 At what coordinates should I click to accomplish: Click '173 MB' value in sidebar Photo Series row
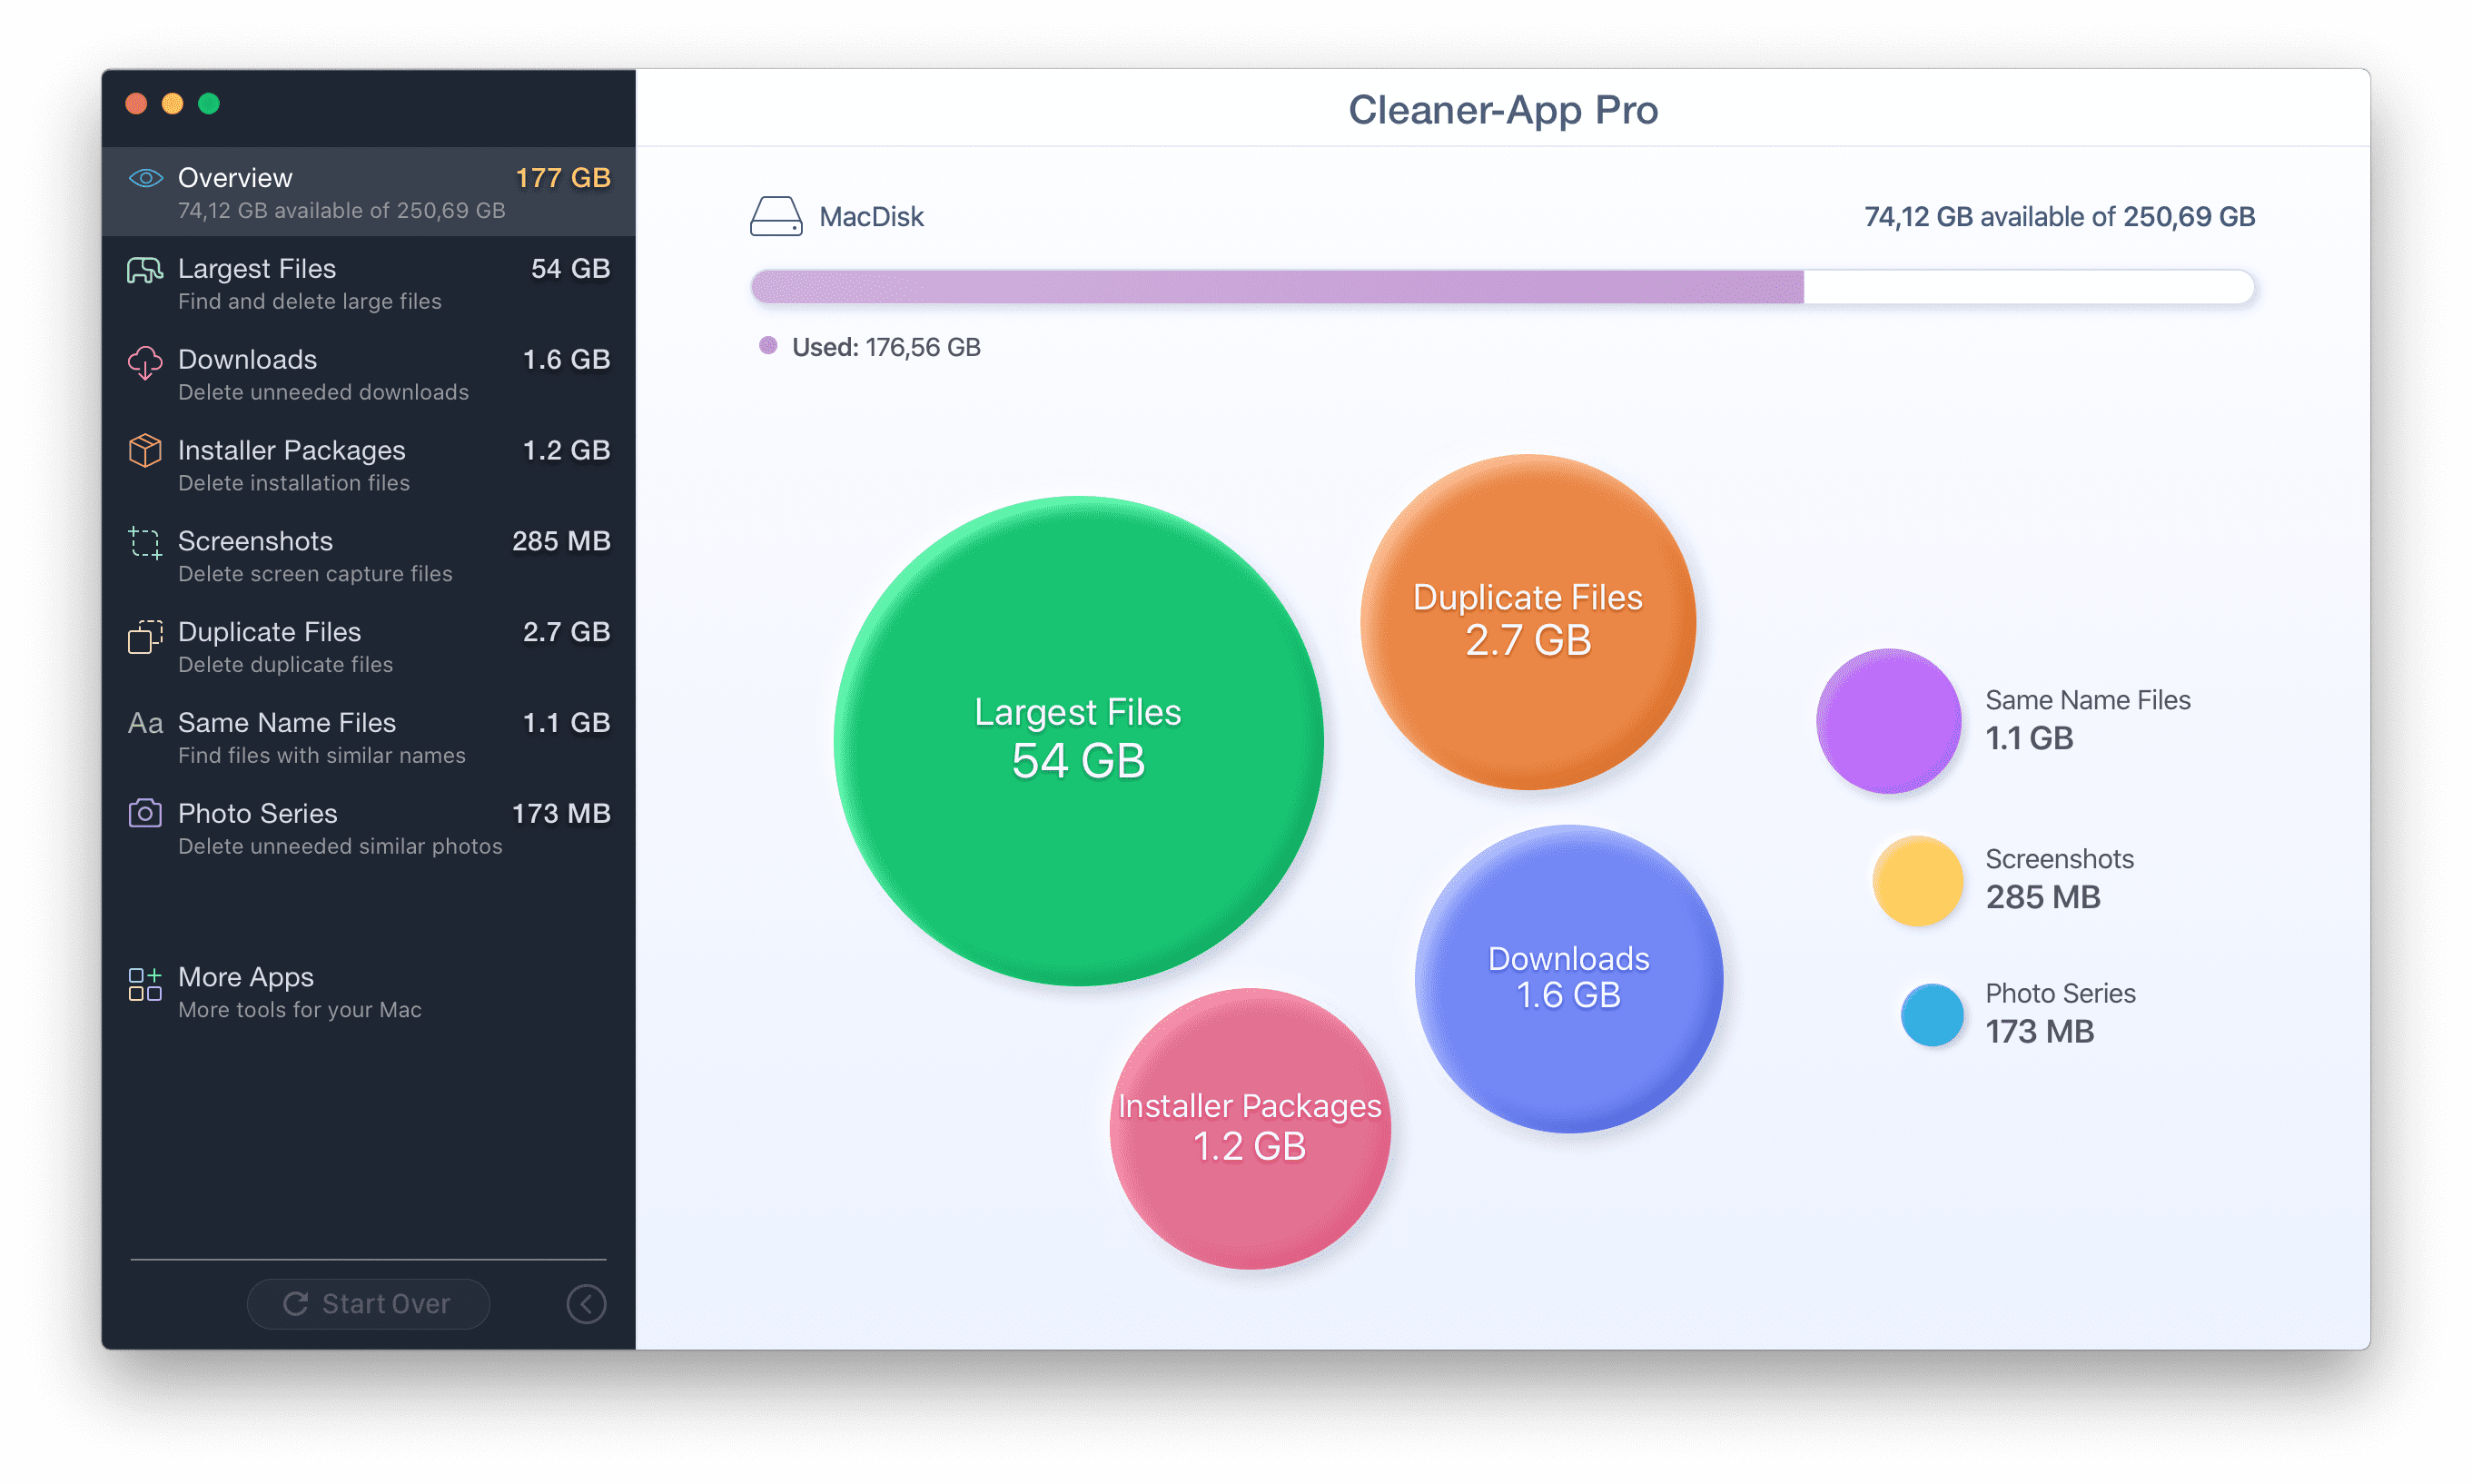562,813
